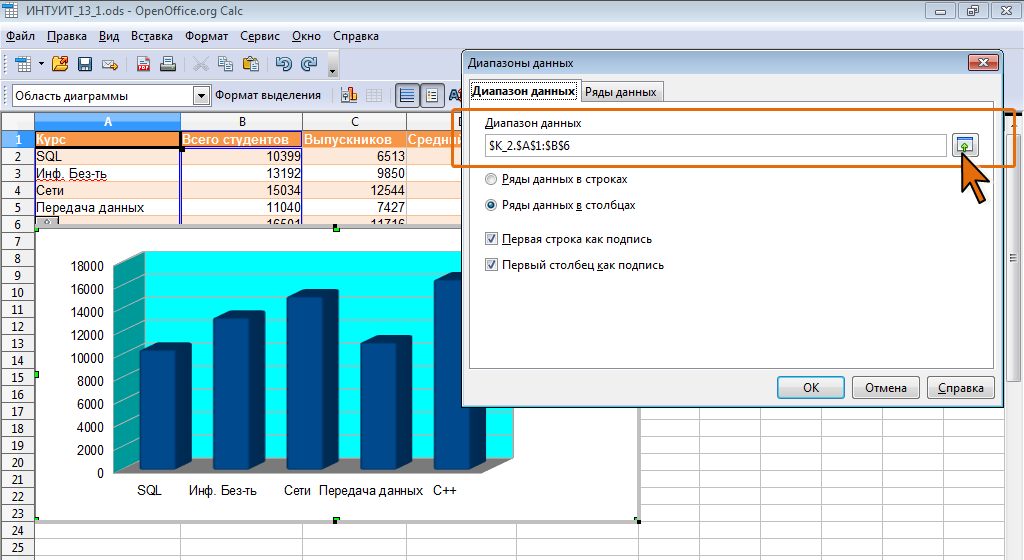This screenshot has width=1024, height=560.
Task: Click column C header
Action: [355, 121]
